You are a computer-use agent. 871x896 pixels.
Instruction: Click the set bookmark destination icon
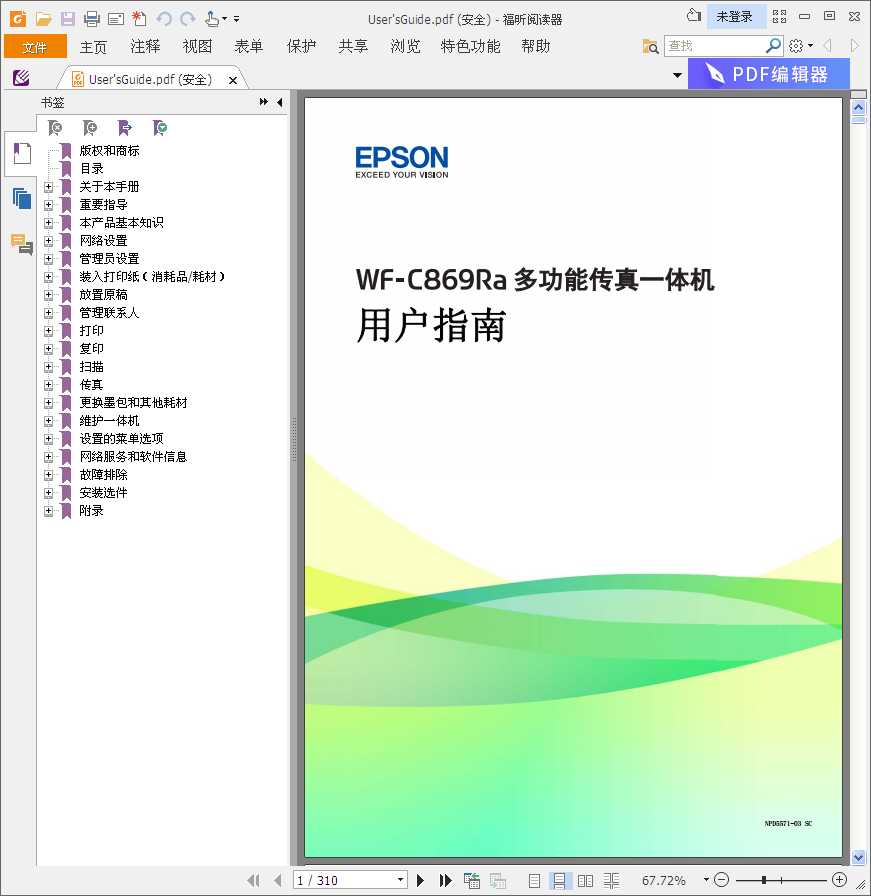125,128
